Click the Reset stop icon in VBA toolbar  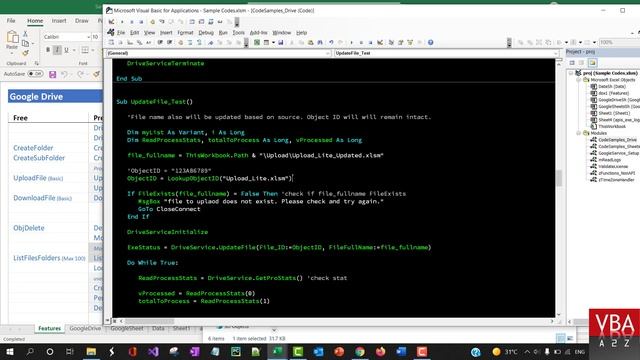point(370,42)
